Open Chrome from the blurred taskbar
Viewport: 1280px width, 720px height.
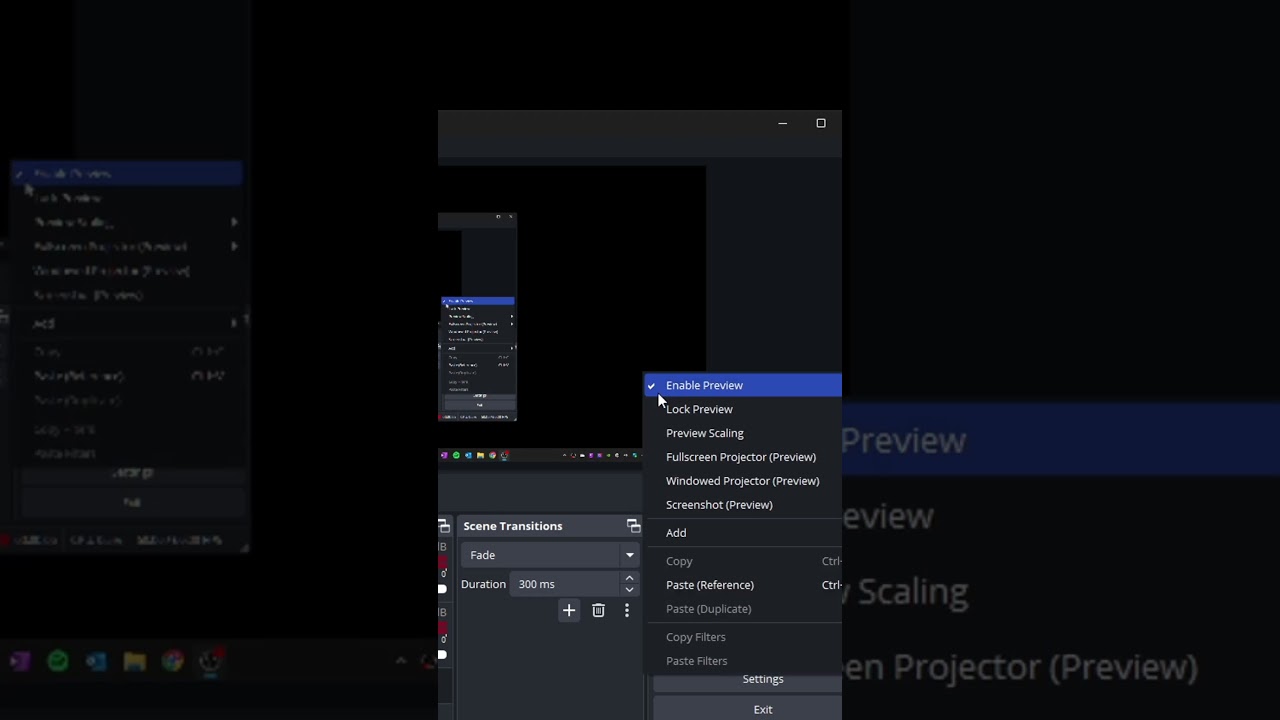173,661
